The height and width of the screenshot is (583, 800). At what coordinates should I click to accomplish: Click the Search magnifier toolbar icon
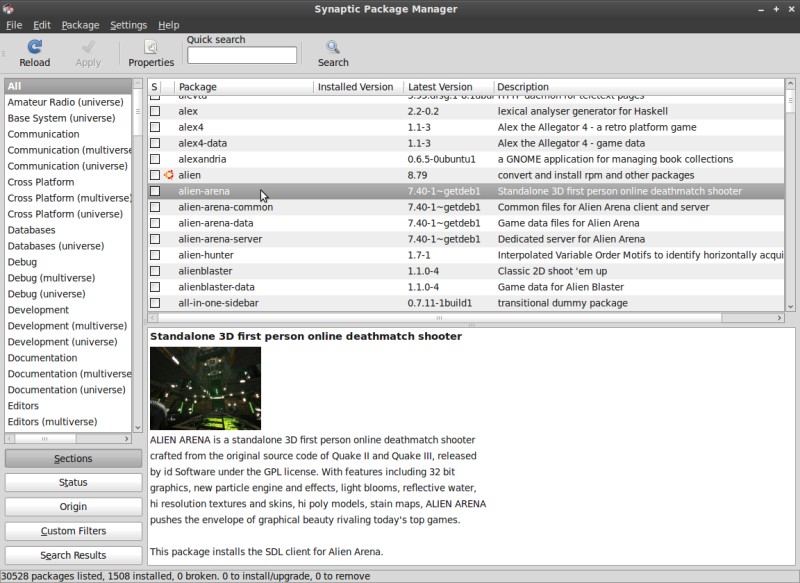point(333,47)
